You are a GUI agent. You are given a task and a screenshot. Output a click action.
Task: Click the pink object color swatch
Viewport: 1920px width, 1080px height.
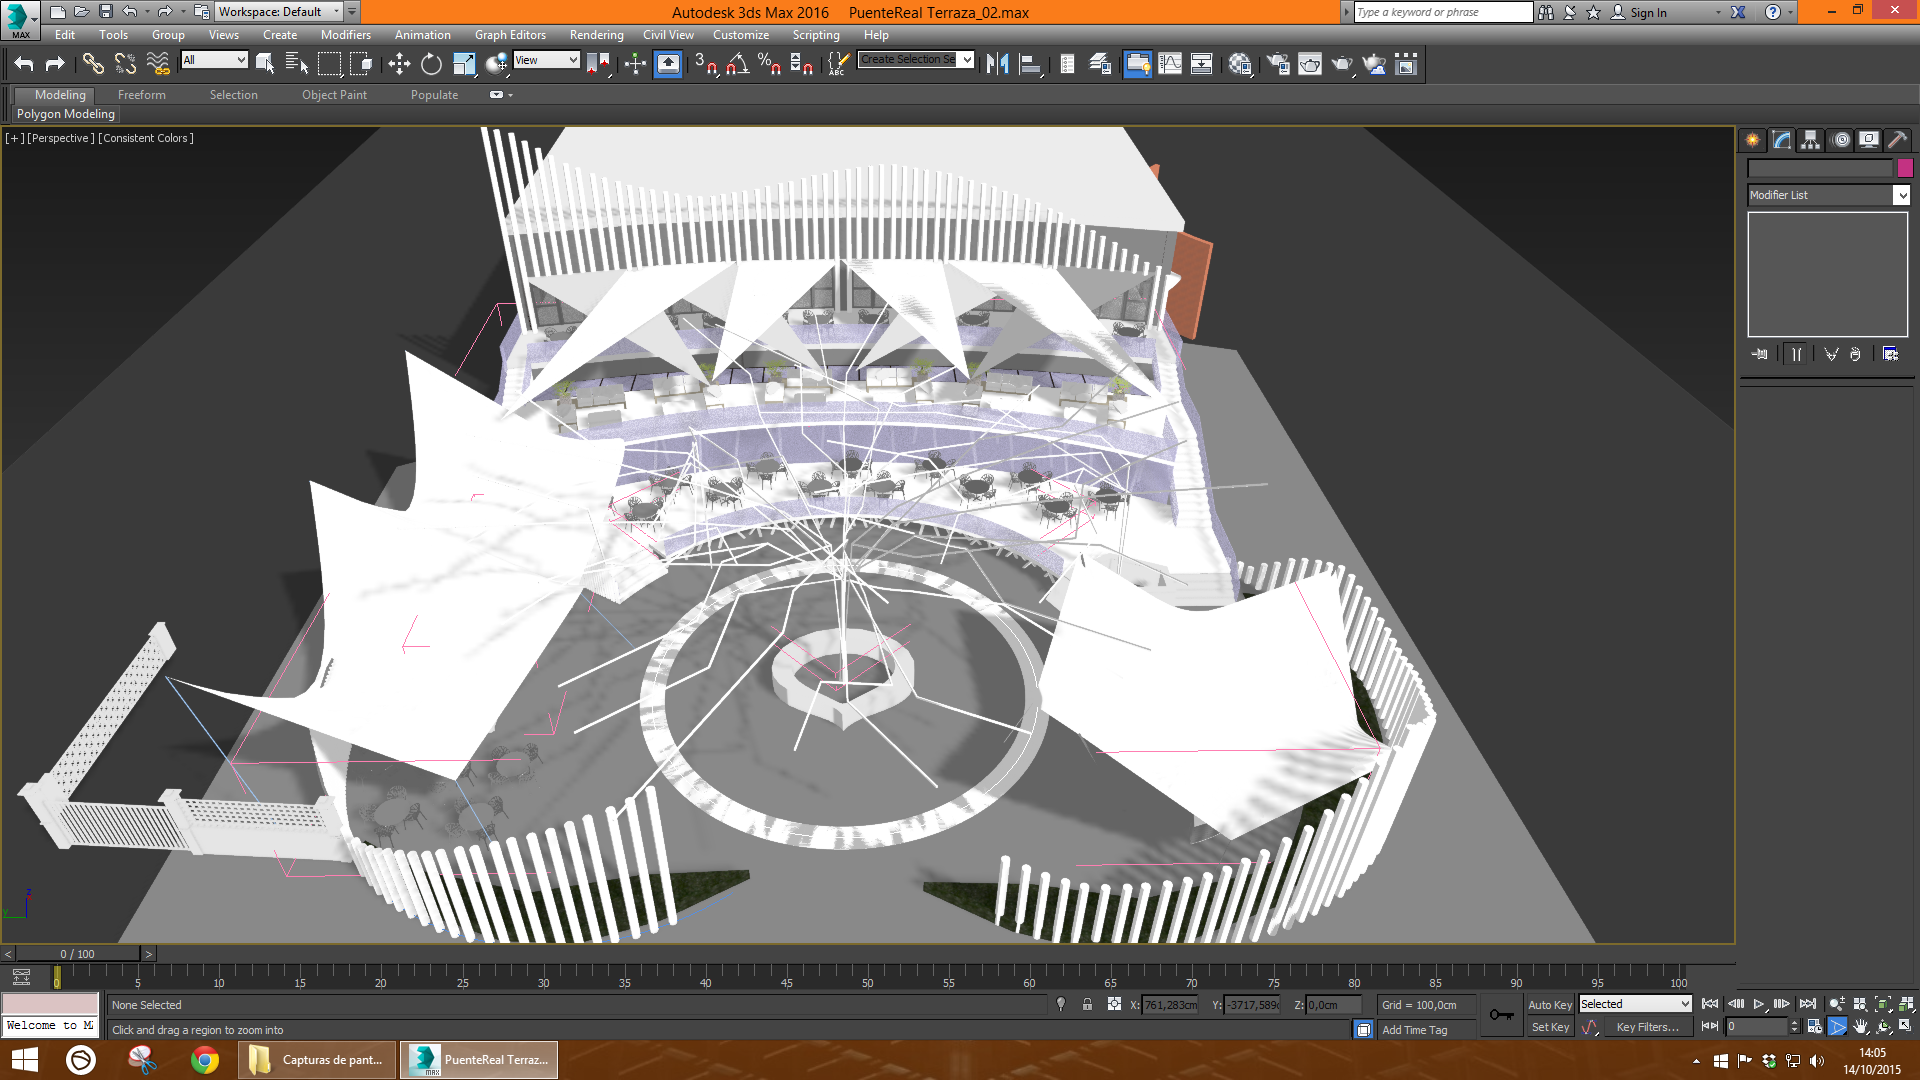tap(1905, 168)
